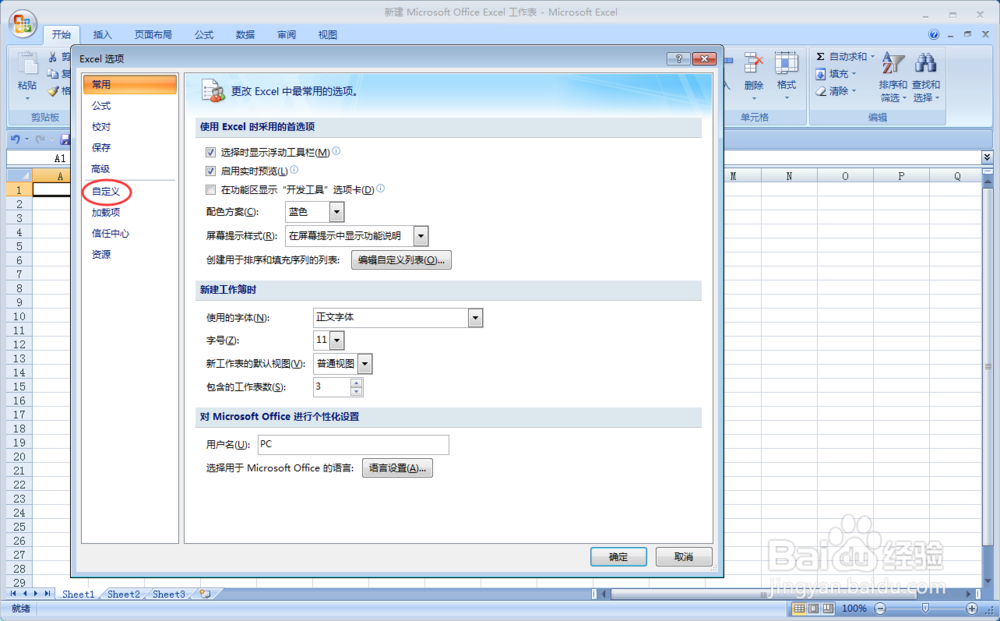Click the Fill down-arrow icon
The height and width of the screenshot is (621, 1000).
pos(821,74)
